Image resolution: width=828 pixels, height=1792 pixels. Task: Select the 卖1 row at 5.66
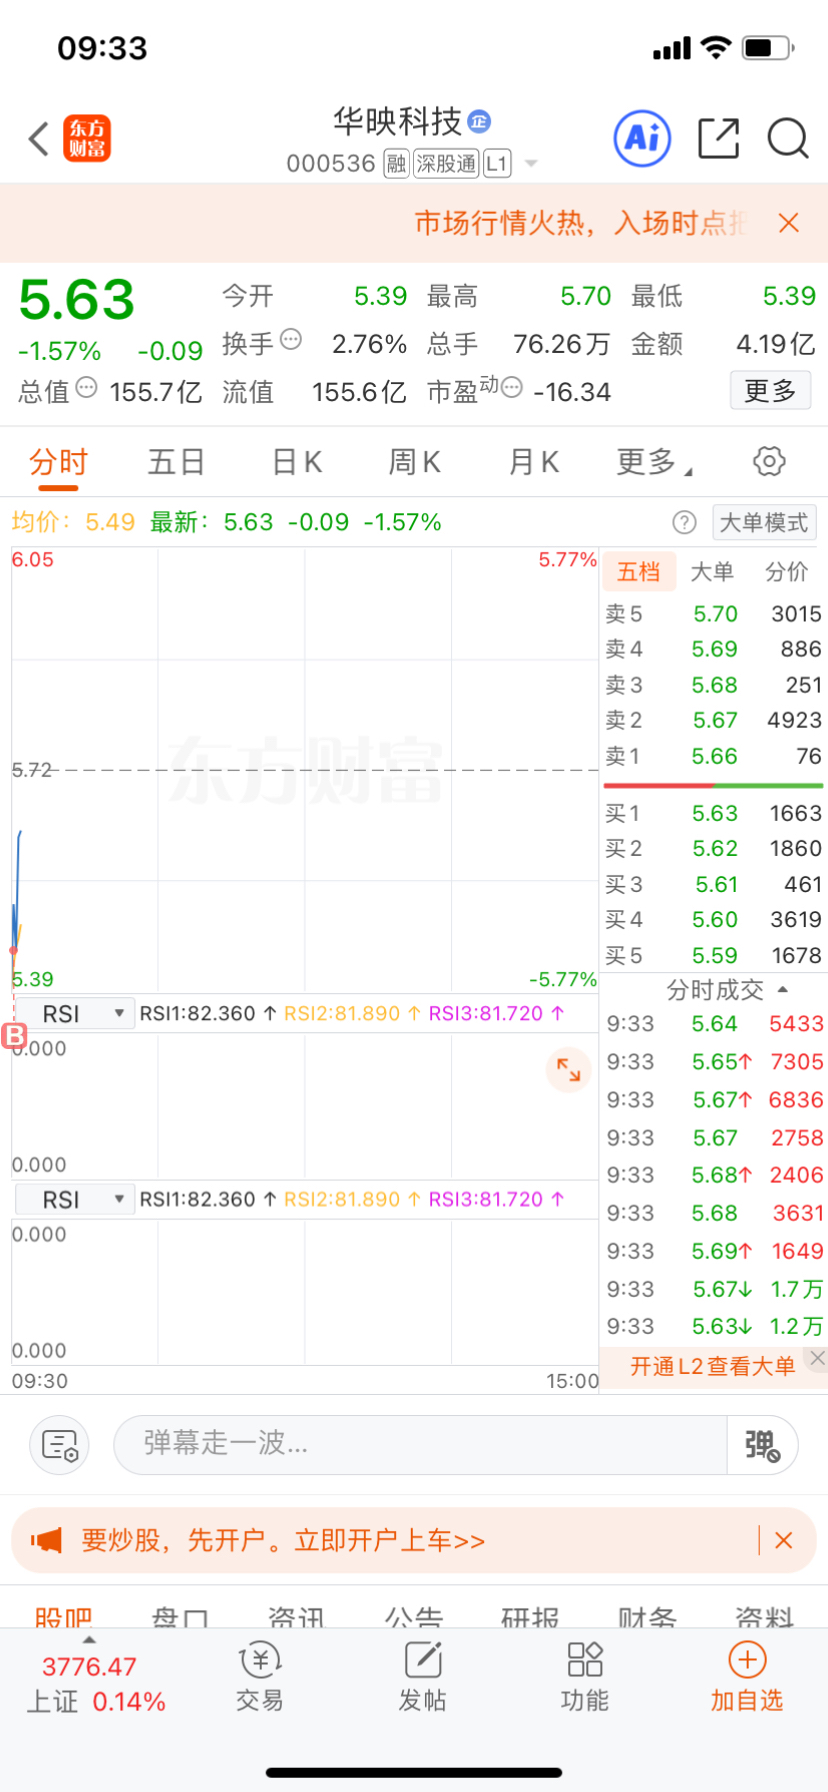coord(713,756)
